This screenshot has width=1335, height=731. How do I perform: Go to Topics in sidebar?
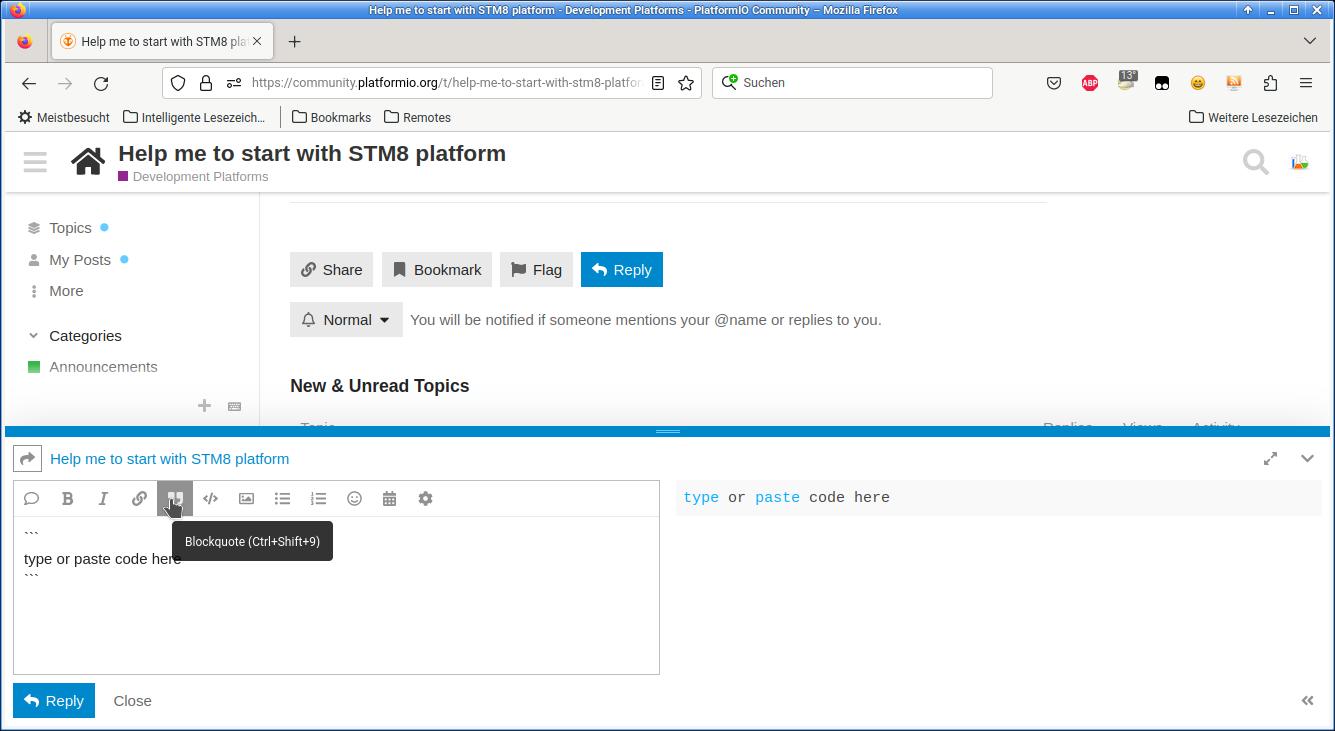70,228
